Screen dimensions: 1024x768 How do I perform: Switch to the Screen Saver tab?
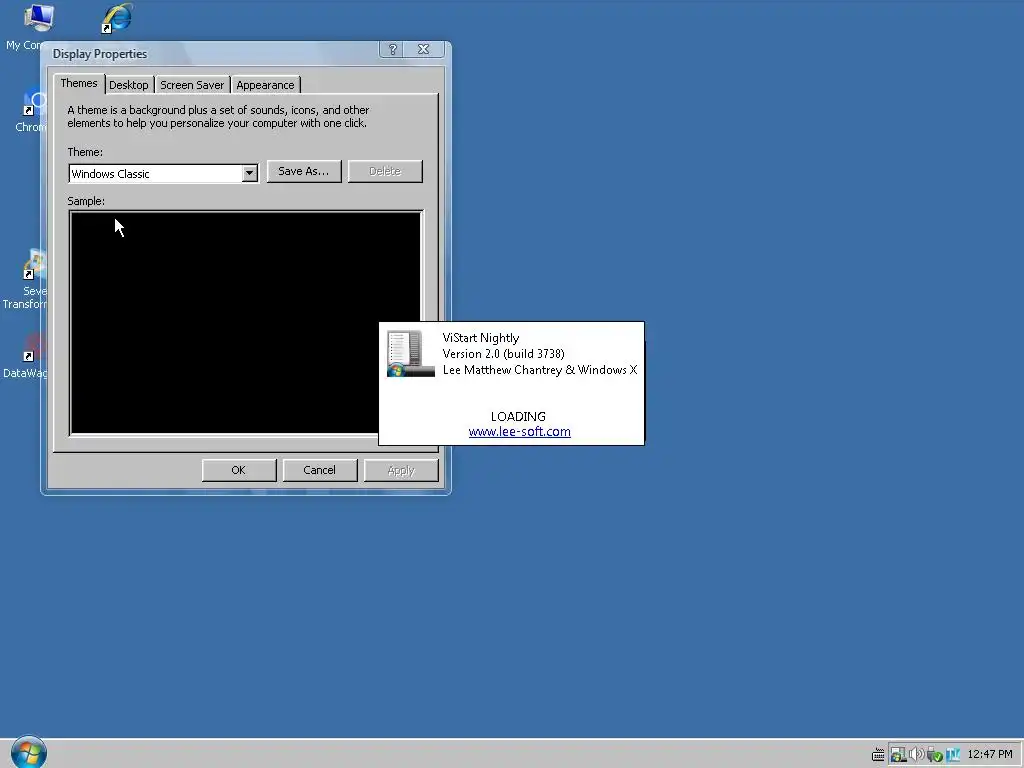[192, 85]
